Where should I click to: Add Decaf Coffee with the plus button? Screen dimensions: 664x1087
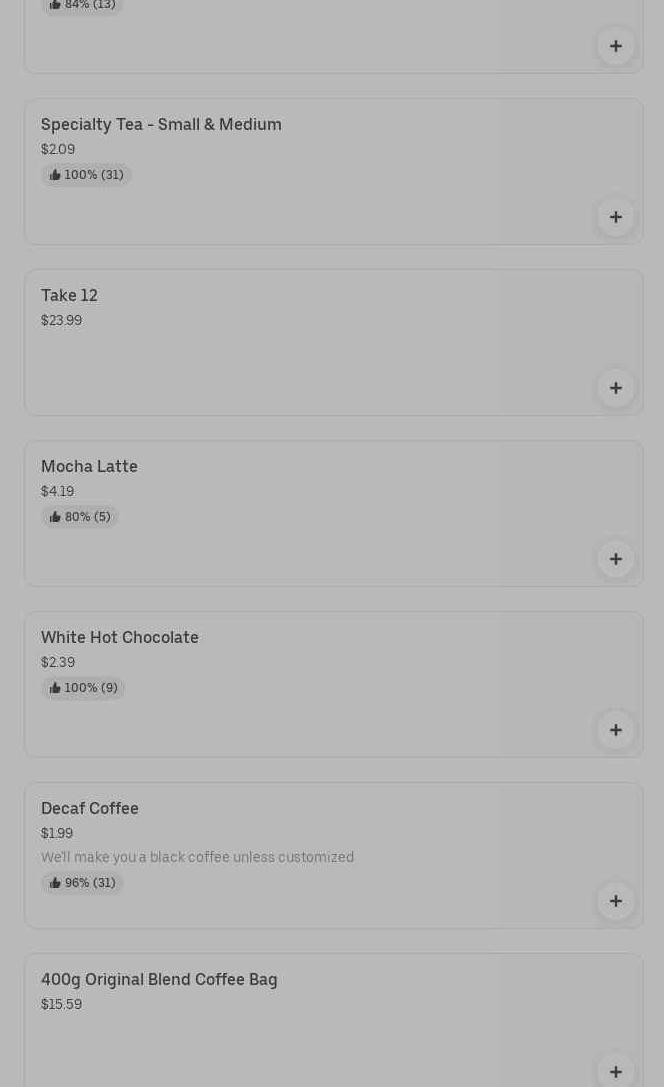point(615,901)
